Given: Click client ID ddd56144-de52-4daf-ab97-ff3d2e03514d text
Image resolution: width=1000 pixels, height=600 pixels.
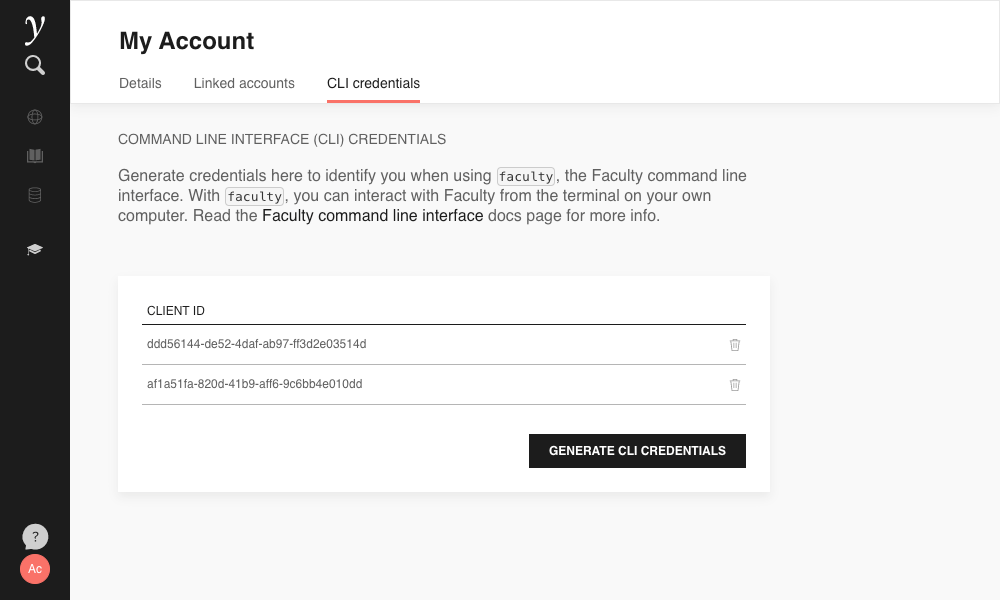Looking at the screenshot, I should pos(256,344).
